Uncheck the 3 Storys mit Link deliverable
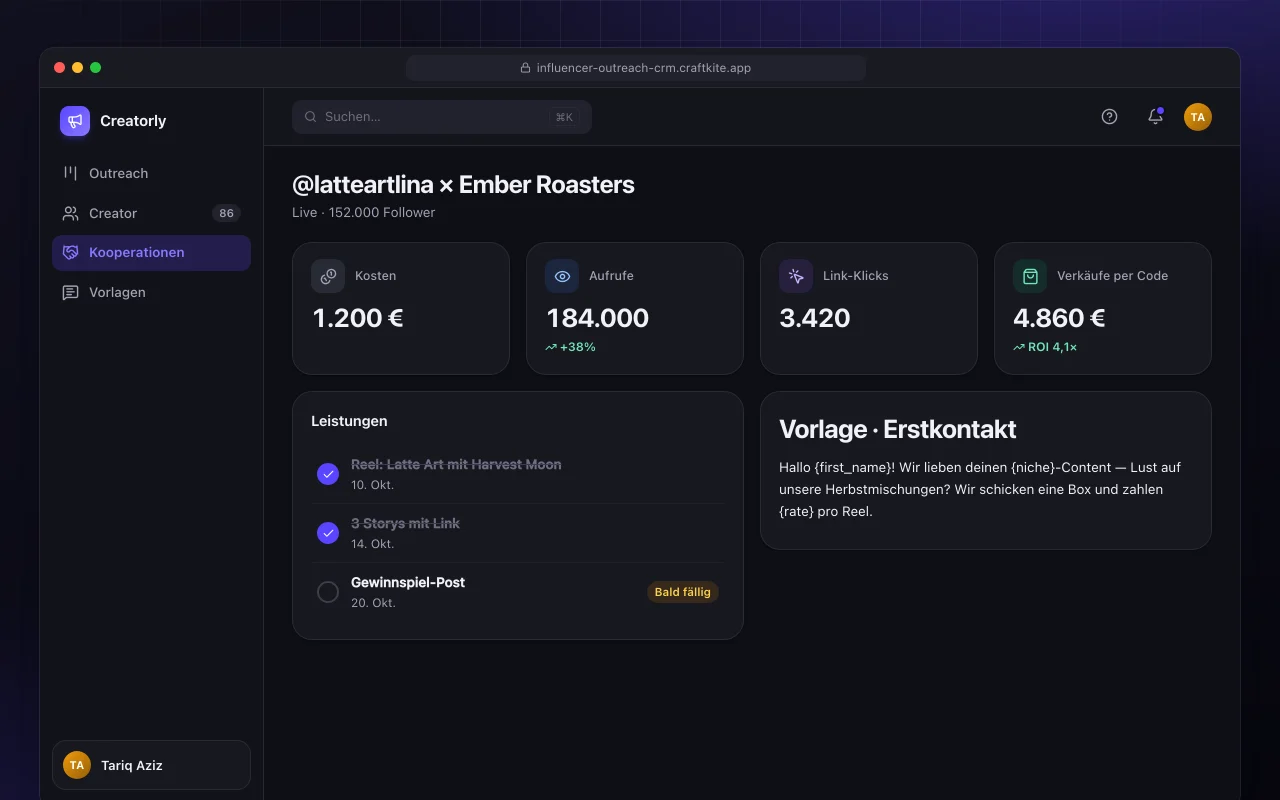Screen dimensions: 1280x800 (x=328, y=533)
